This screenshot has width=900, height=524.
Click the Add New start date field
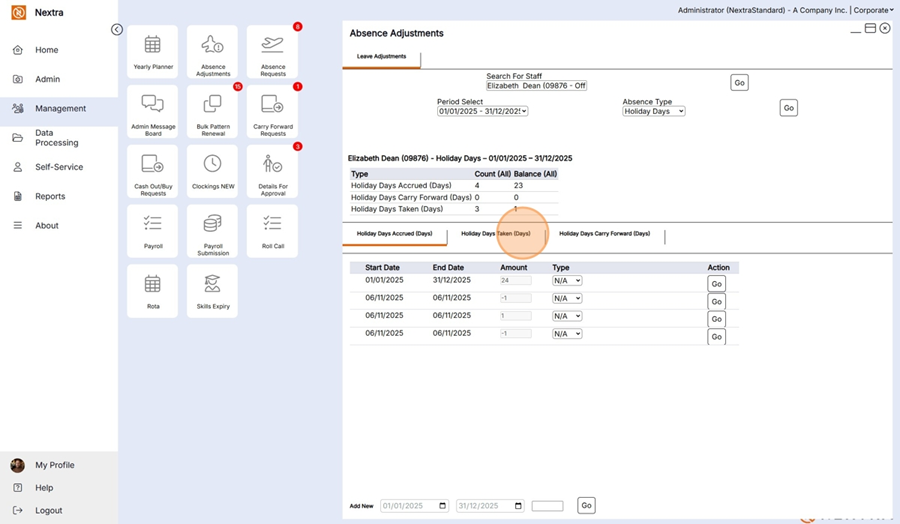pos(414,506)
